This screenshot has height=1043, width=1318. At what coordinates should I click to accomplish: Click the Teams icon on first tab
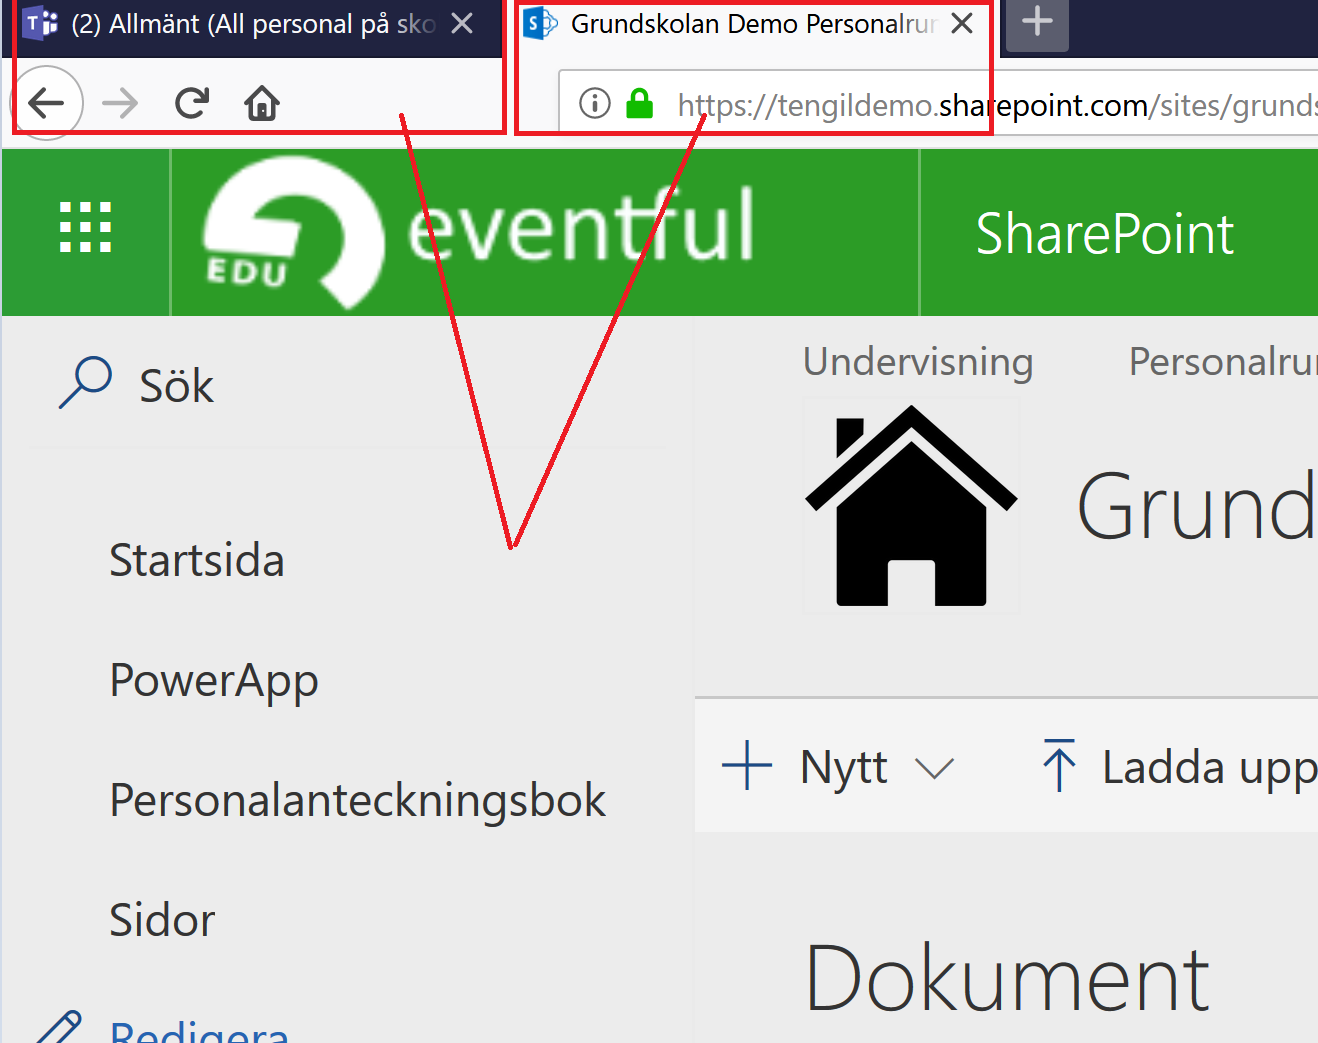41,23
